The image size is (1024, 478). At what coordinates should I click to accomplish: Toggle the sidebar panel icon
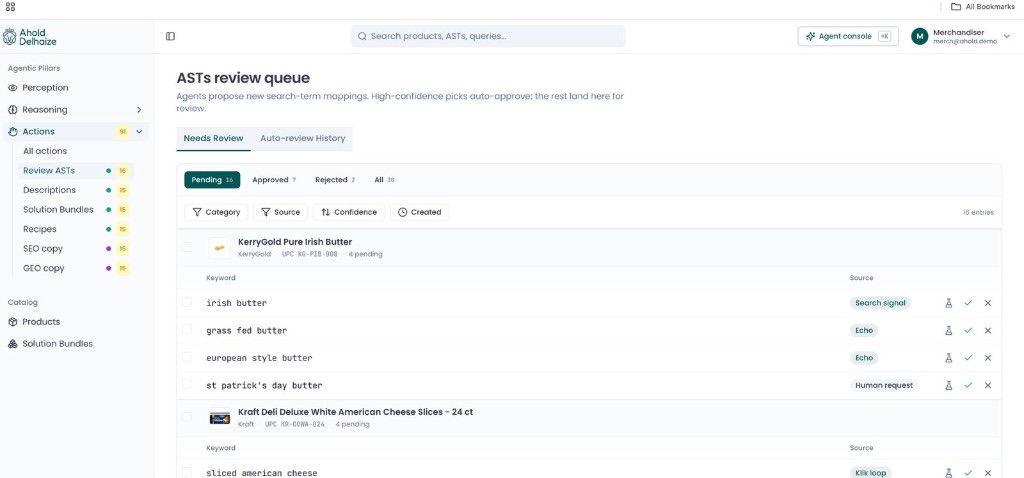(x=170, y=37)
